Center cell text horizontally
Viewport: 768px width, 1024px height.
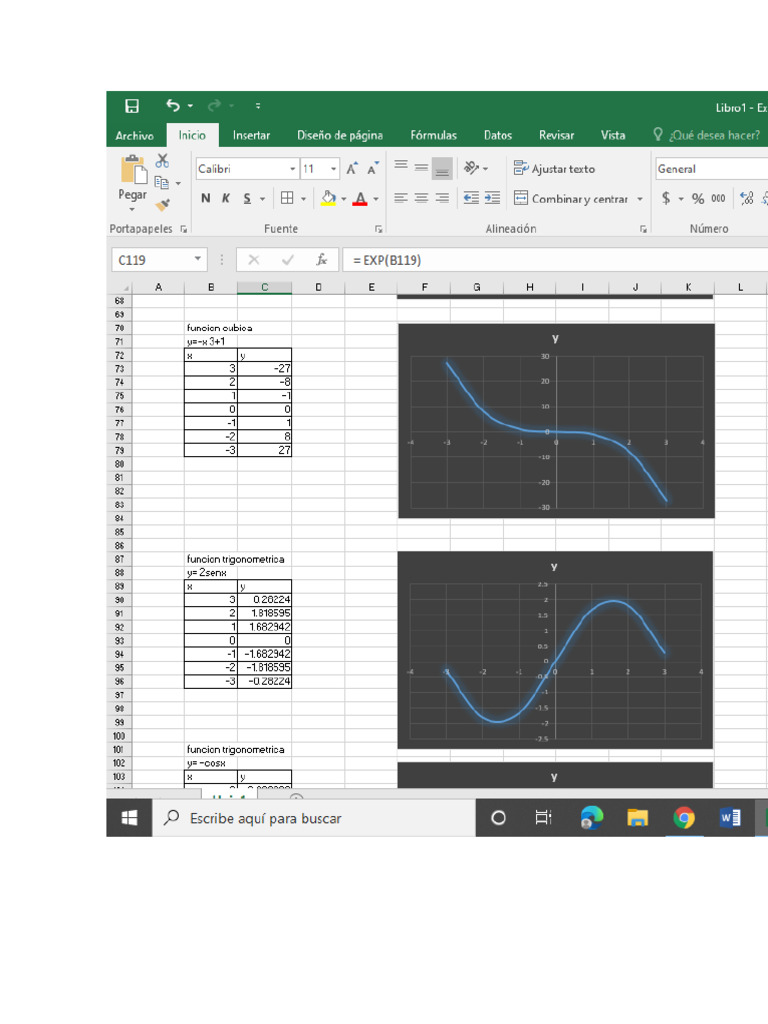click(422, 198)
